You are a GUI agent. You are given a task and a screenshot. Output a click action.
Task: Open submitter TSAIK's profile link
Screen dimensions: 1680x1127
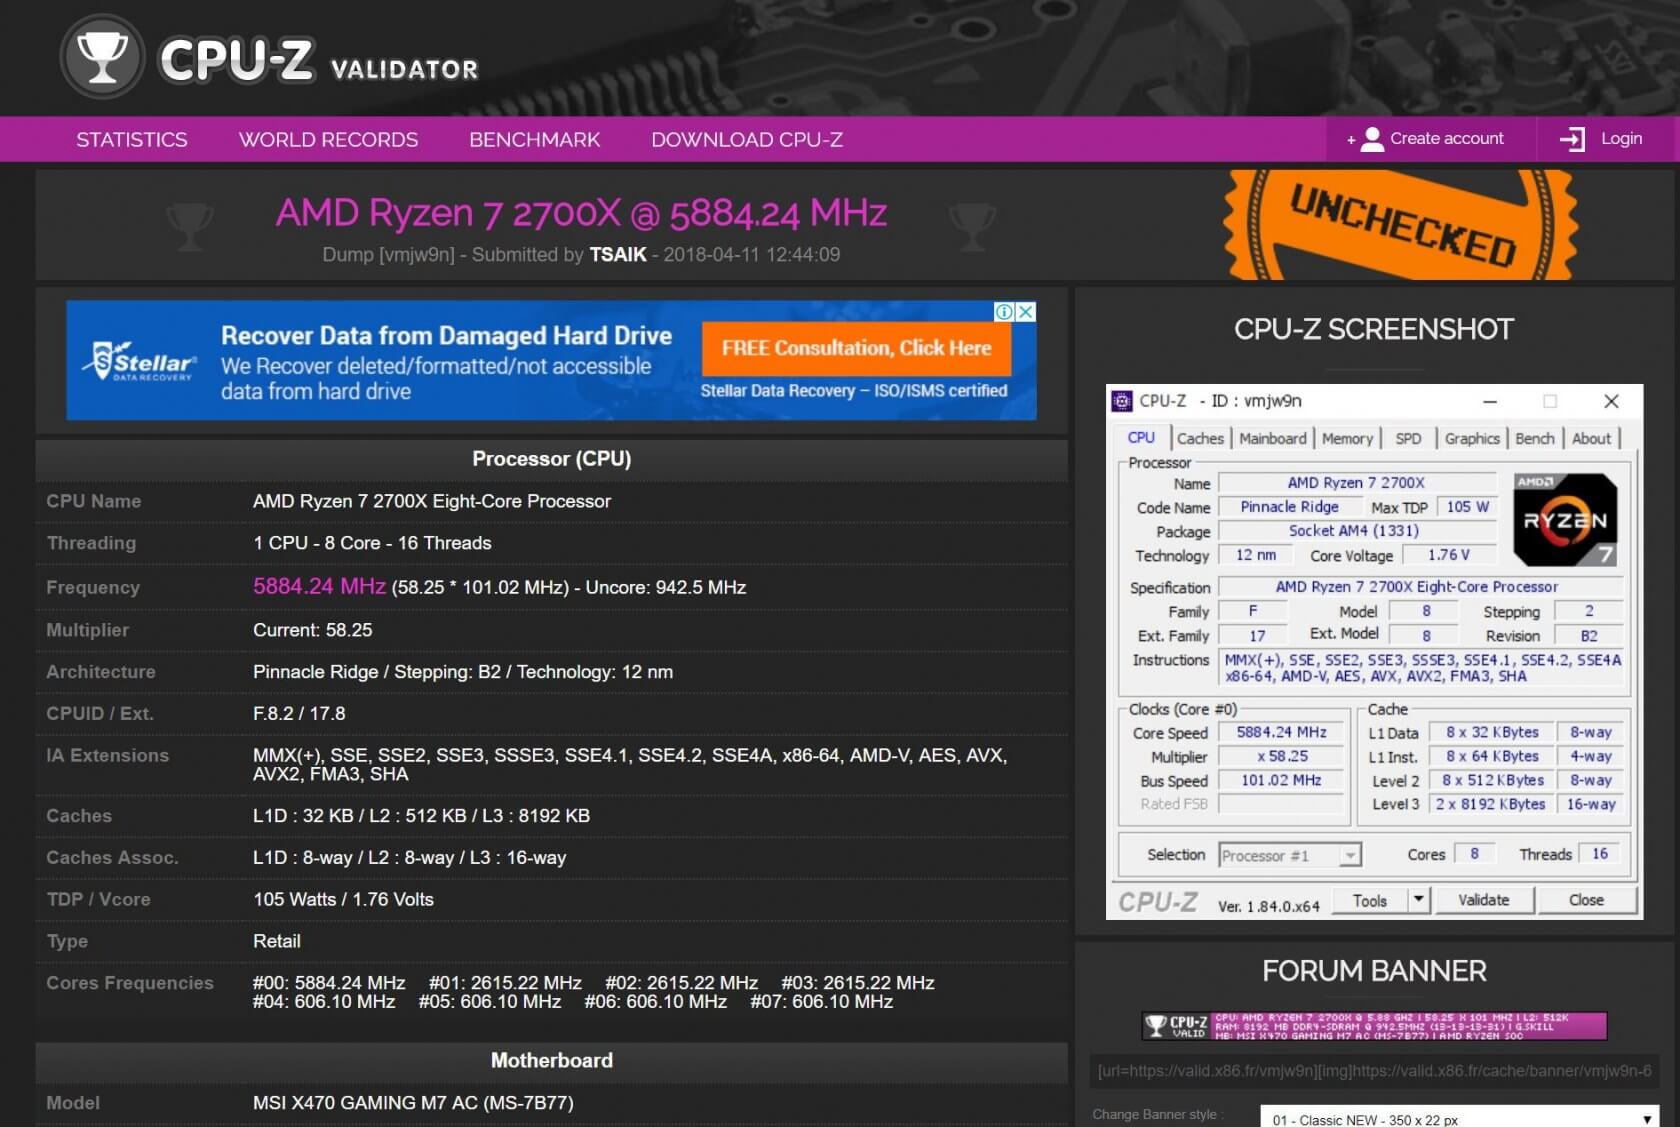[617, 255]
